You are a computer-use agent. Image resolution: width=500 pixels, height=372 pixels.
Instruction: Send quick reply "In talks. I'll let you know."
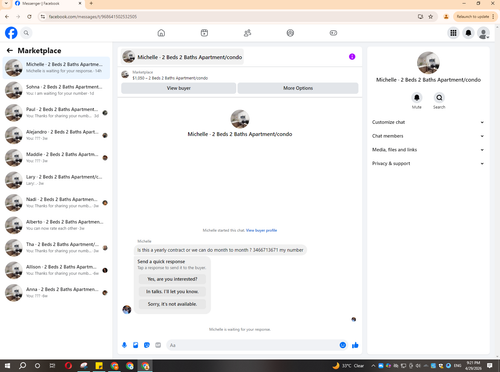tap(172, 291)
